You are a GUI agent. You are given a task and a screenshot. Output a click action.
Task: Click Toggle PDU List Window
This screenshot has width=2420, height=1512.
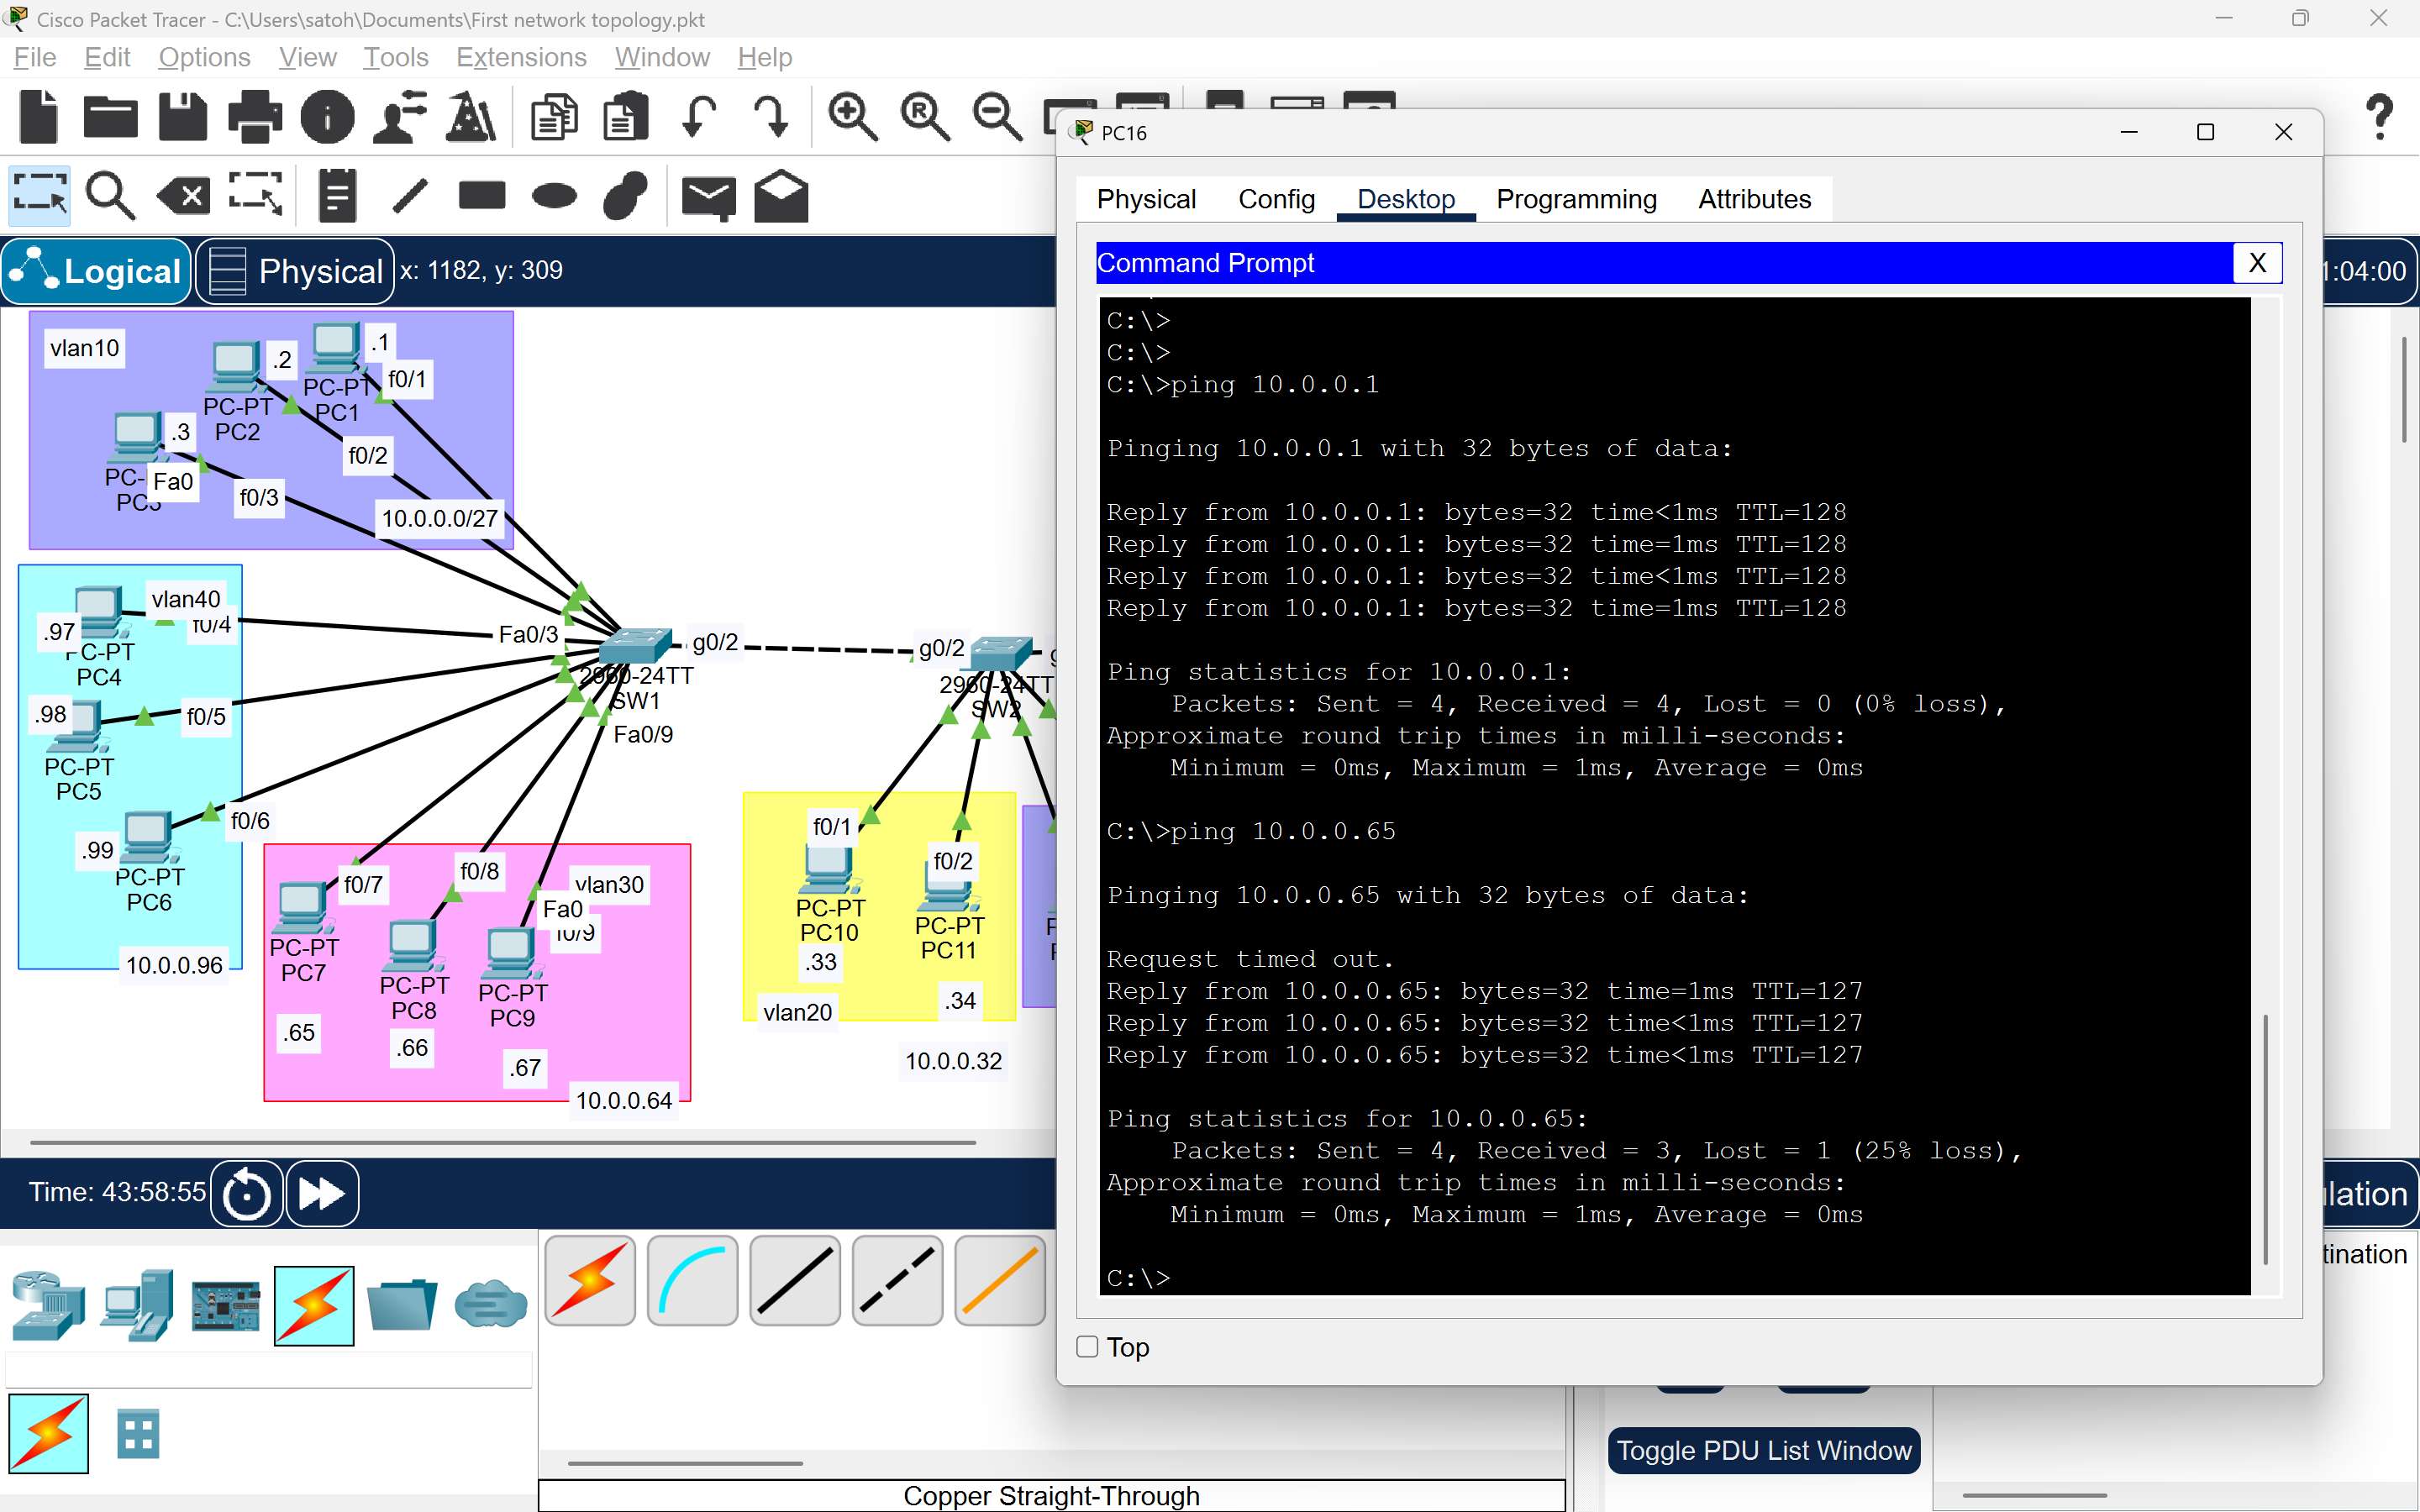pos(1764,1450)
